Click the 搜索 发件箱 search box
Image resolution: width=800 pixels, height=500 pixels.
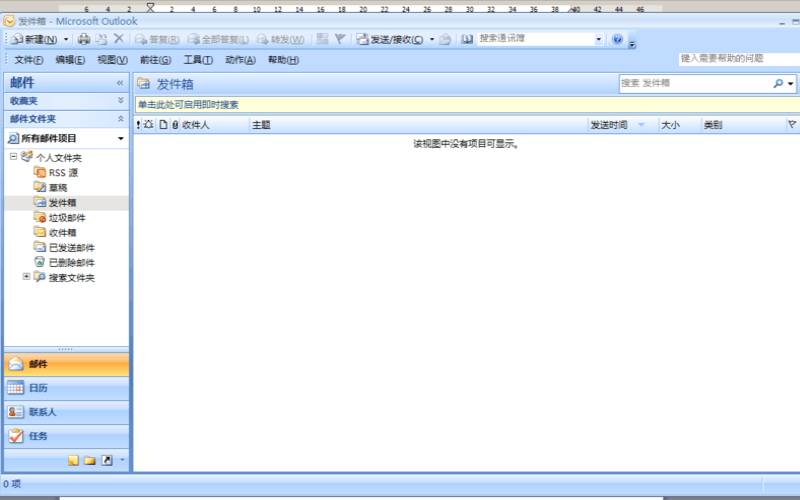point(695,83)
